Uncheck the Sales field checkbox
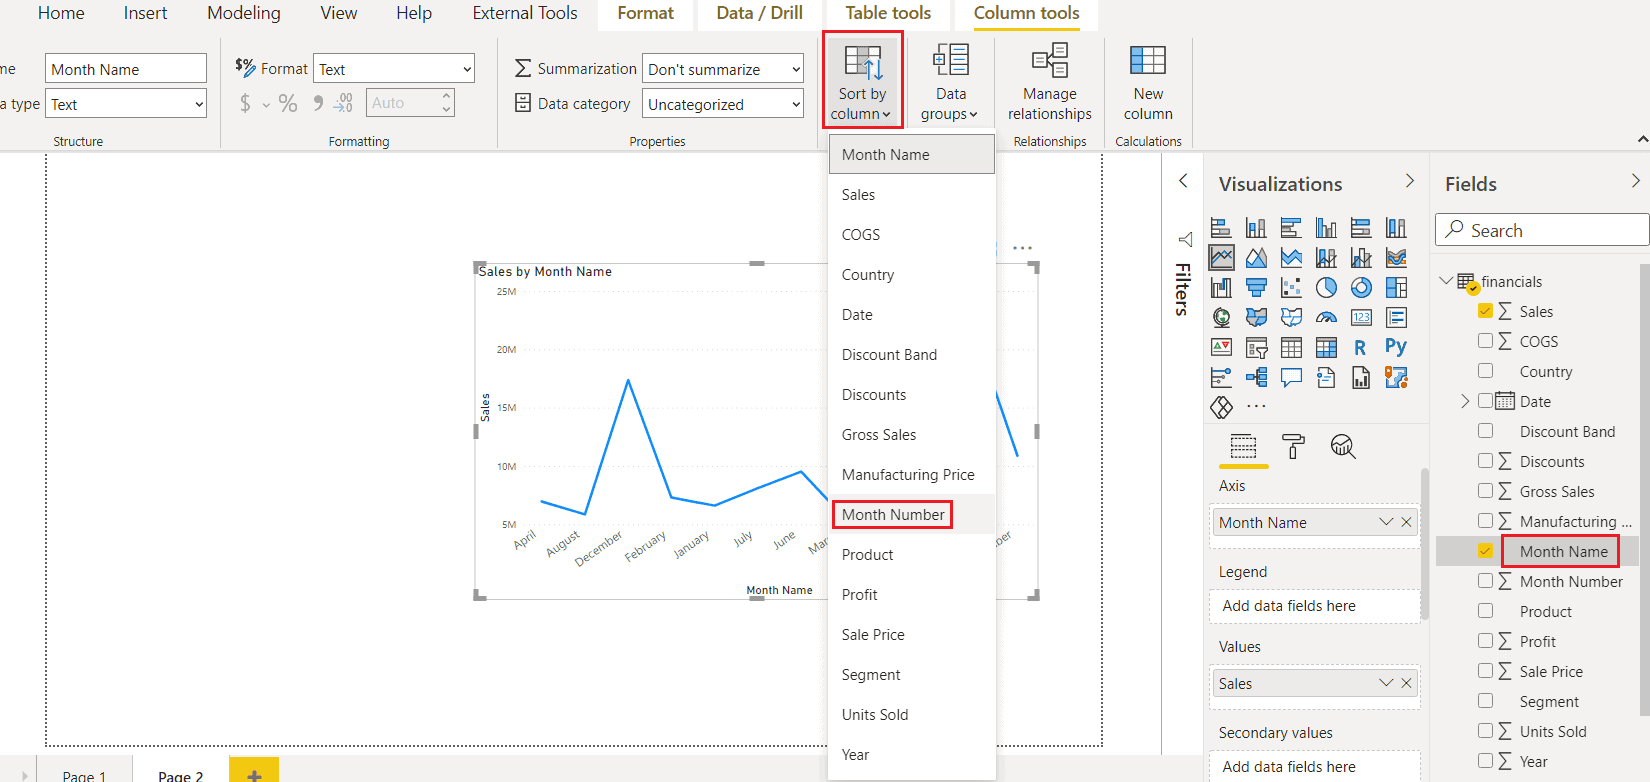 click(x=1485, y=311)
